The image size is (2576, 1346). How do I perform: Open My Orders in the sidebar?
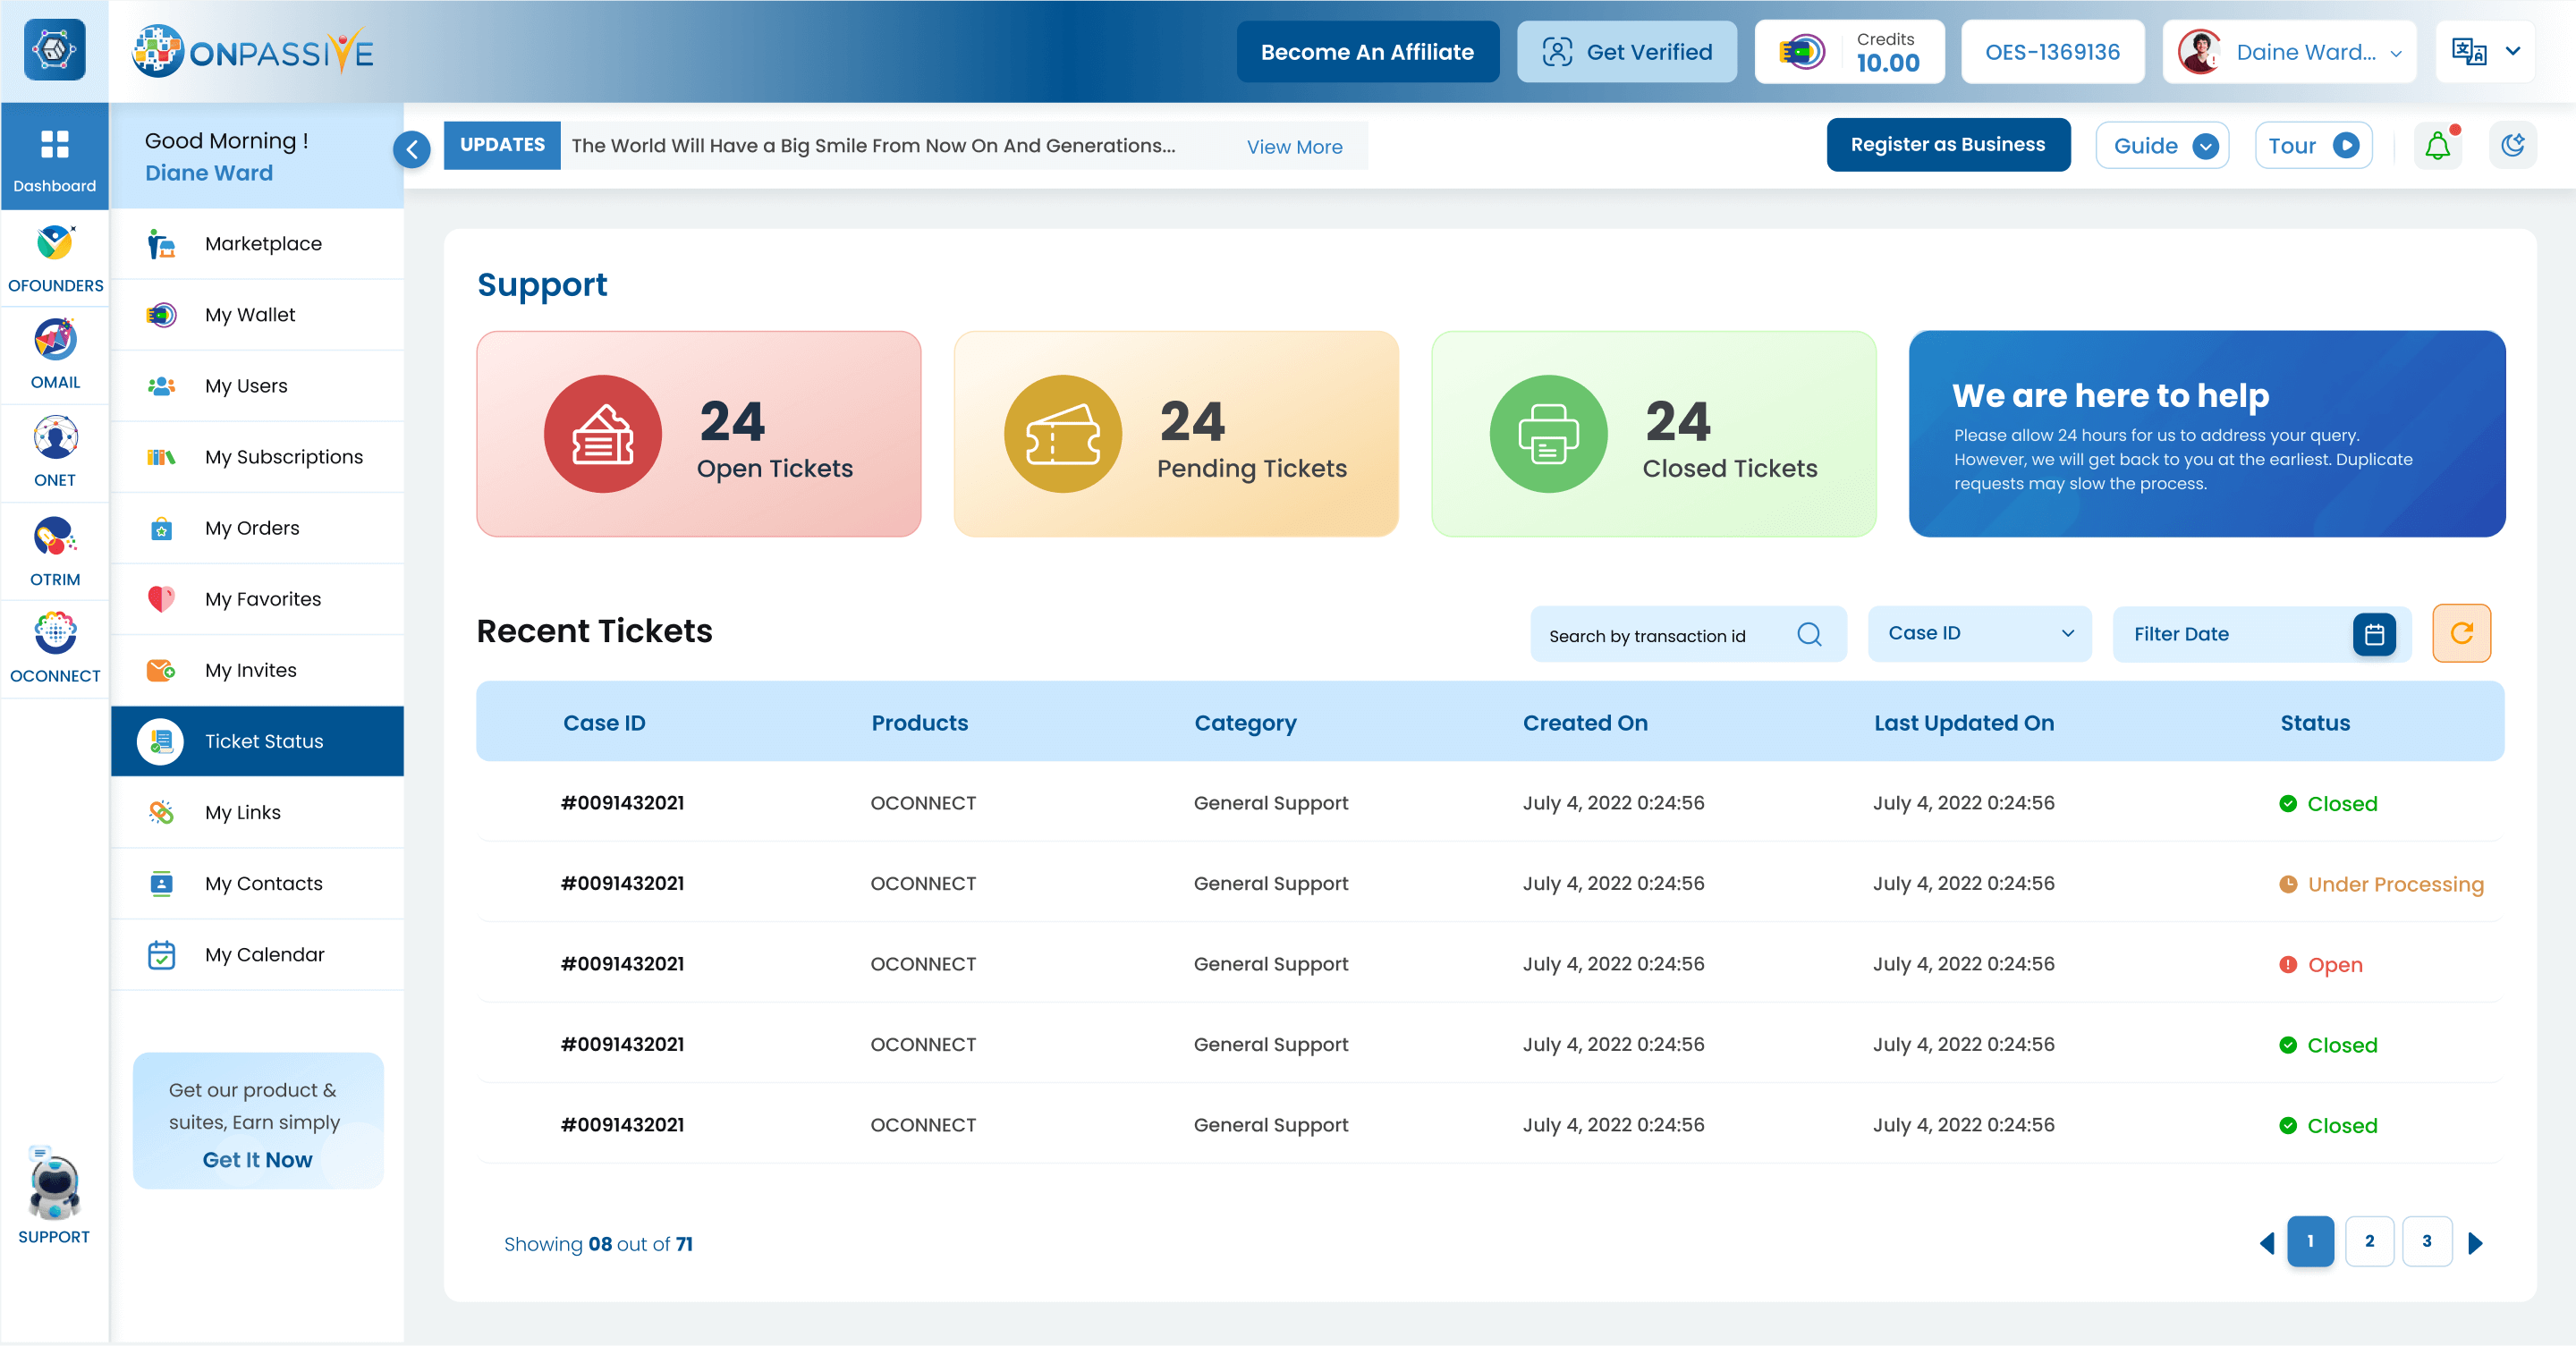tap(257, 528)
